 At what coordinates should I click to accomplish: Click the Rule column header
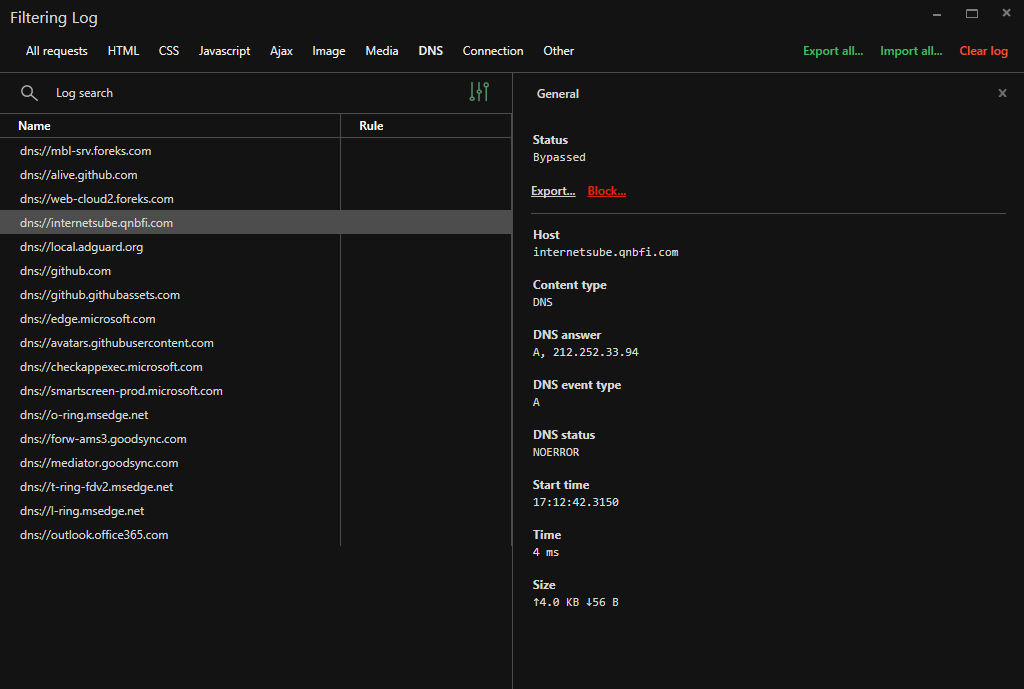click(371, 125)
